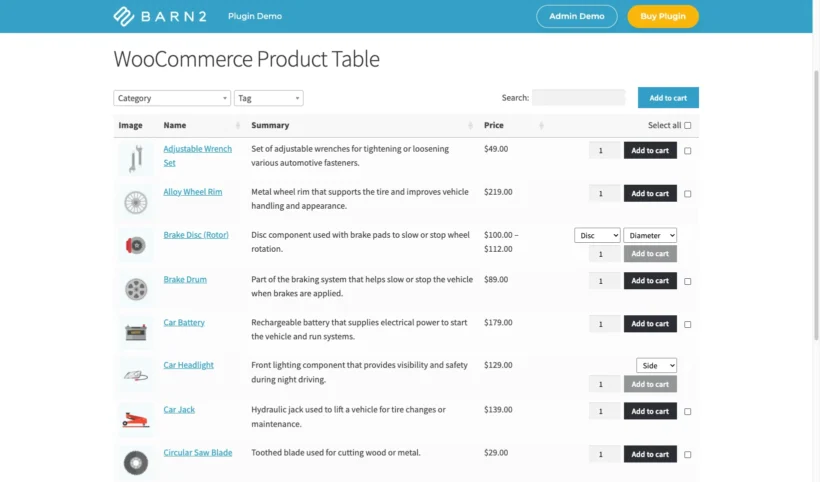Sort table by Summary column arrows

(470, 125)
